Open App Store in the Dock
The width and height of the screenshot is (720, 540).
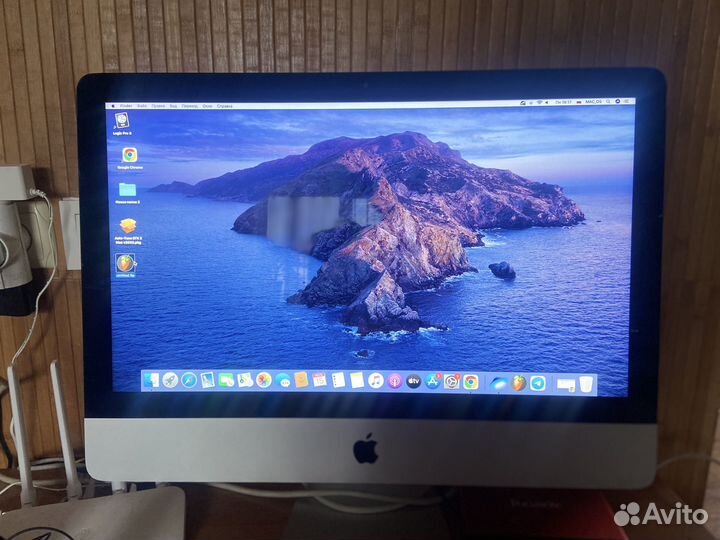tap(433, 382)
